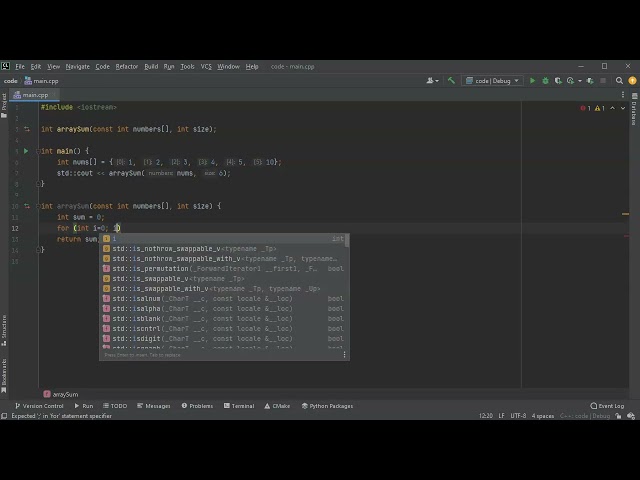
Task: Open the VCS menu
Action: 206,67
